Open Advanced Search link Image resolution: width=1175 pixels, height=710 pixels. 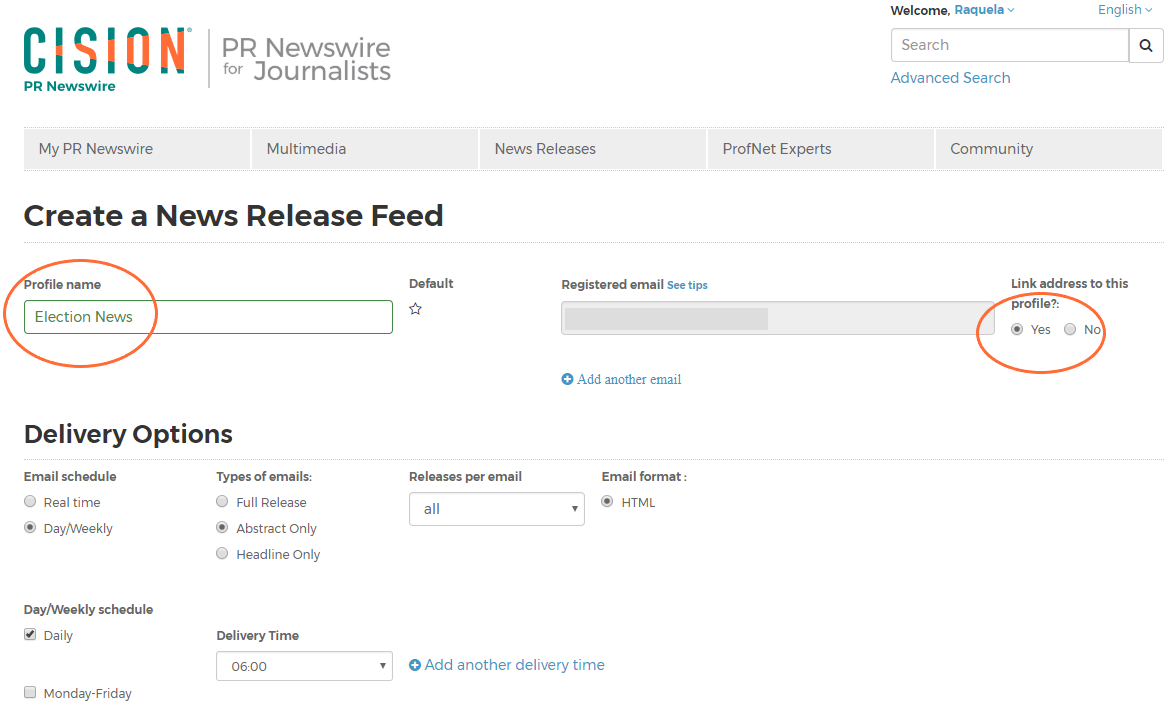950,78
